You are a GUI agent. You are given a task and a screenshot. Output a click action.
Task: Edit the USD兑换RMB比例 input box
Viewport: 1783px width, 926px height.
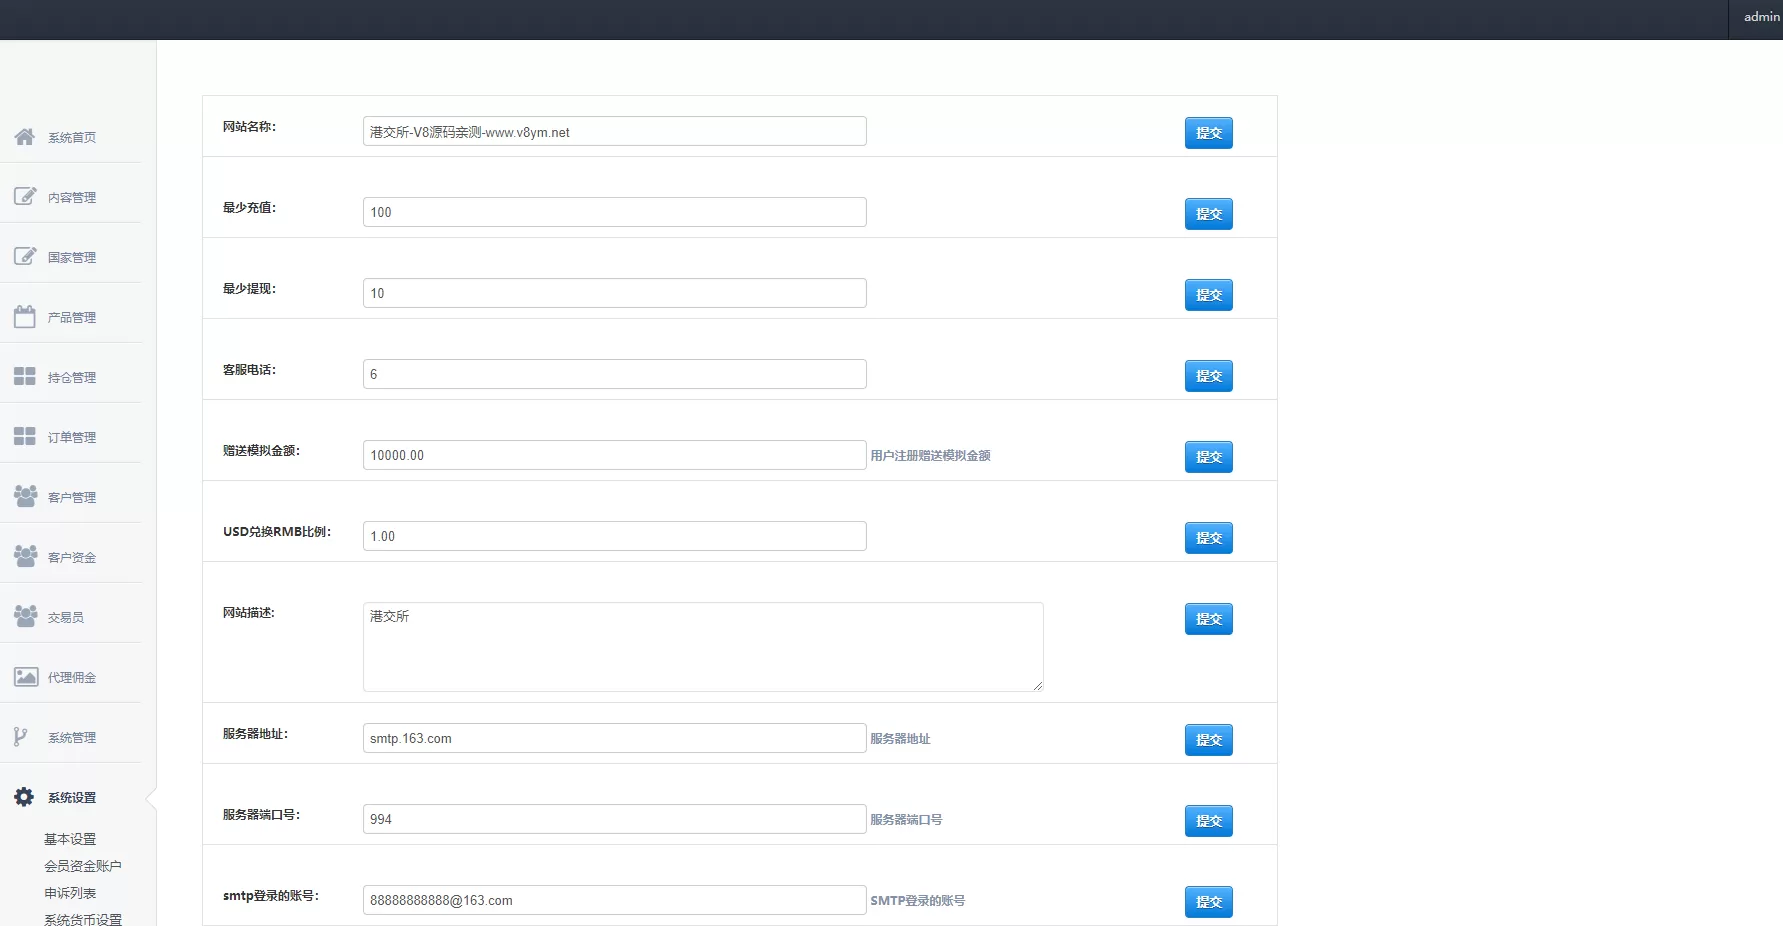[x=614, y=536]
